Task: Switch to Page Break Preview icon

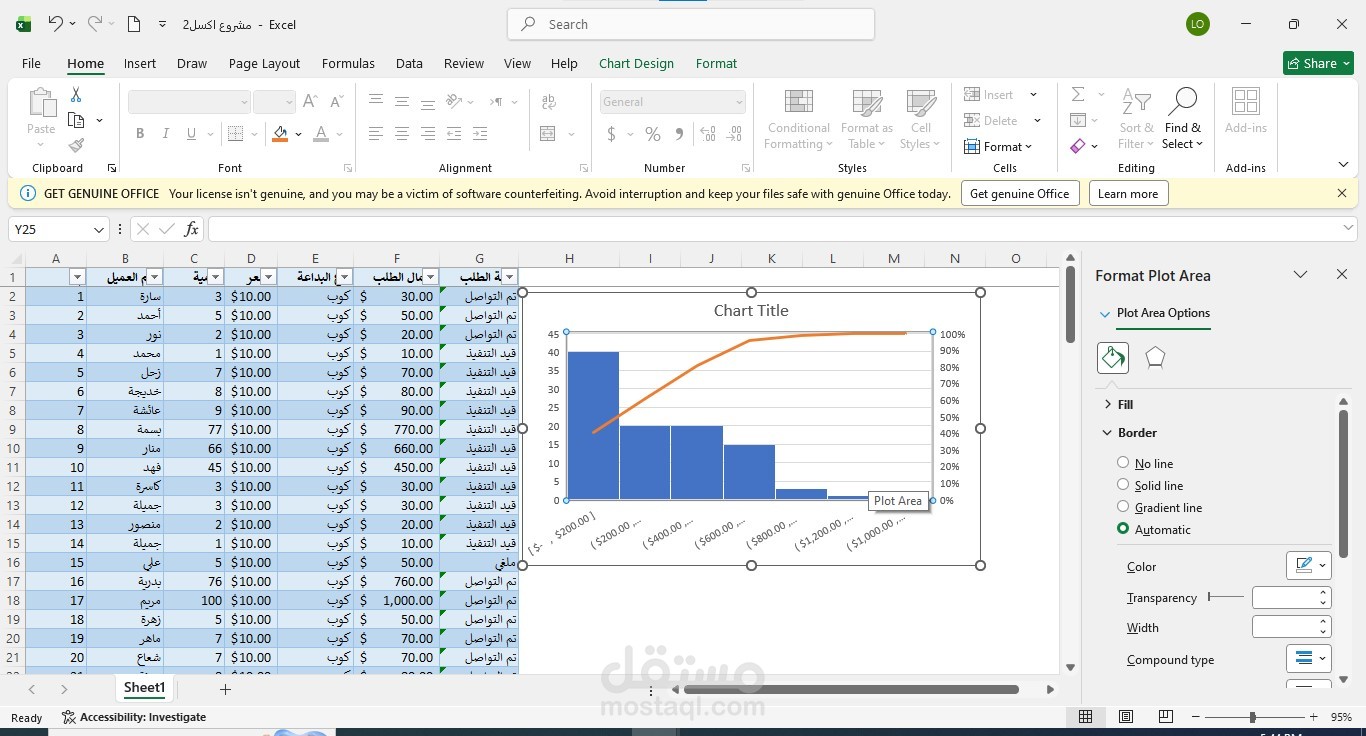Action: tap(1166, 717)
